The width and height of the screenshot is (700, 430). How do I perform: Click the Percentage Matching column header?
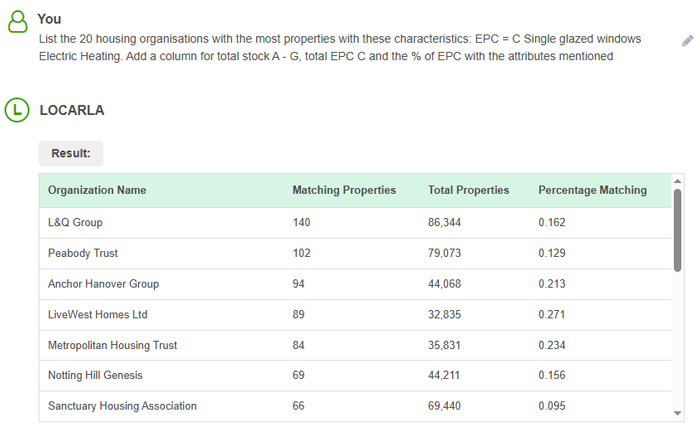[592, 190]
